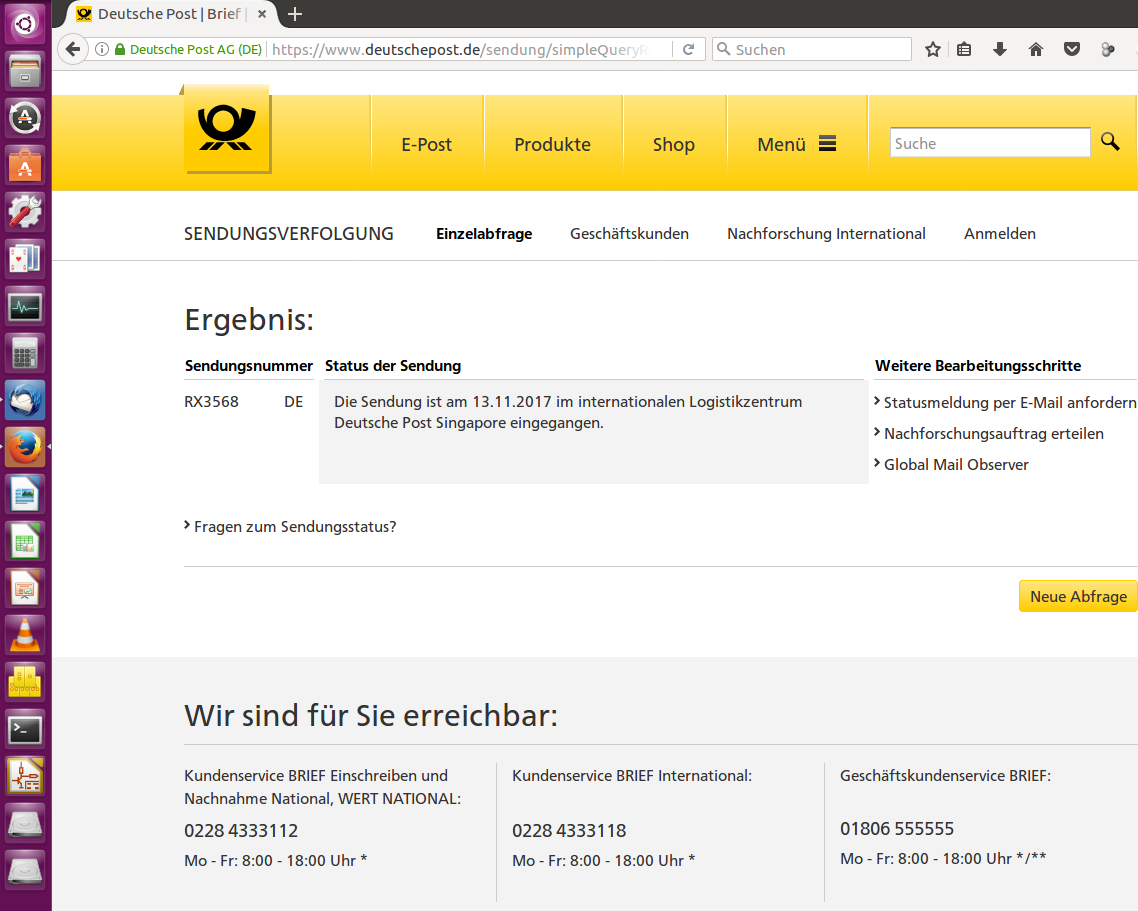Click site search magnifier icon
The width and height of the screenshot is (1138, 911).
[x=1110, y=142]
